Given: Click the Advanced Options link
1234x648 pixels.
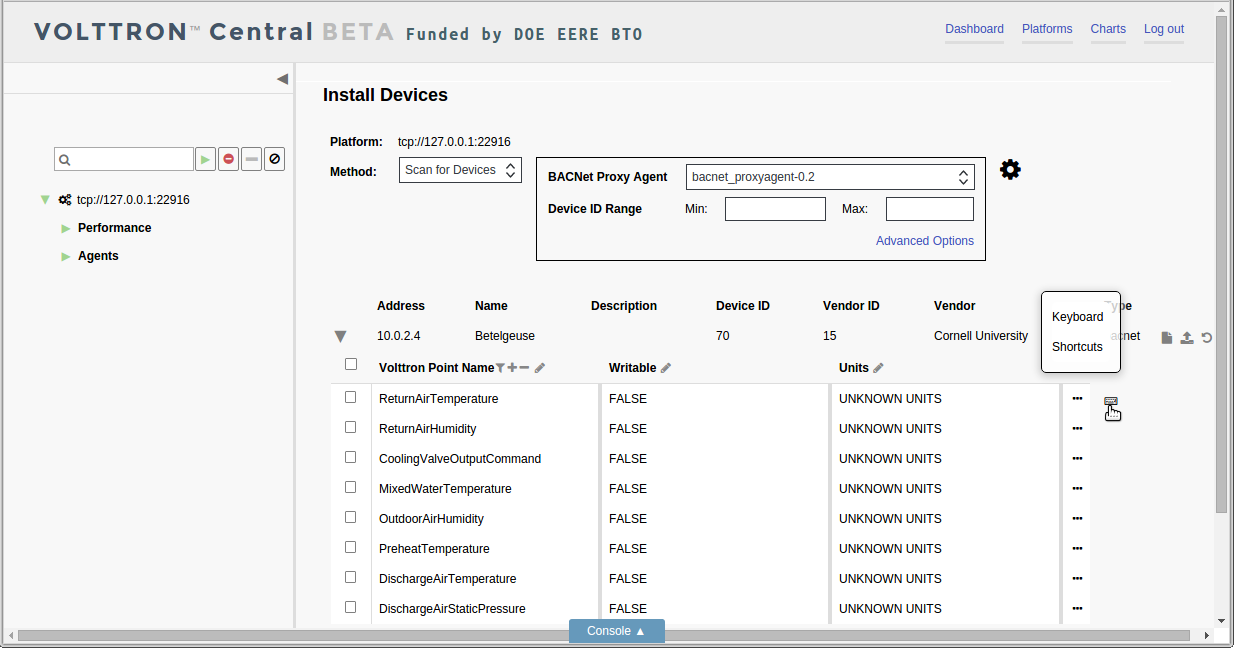Looking at the screenshot, I should tap(925, 241).
